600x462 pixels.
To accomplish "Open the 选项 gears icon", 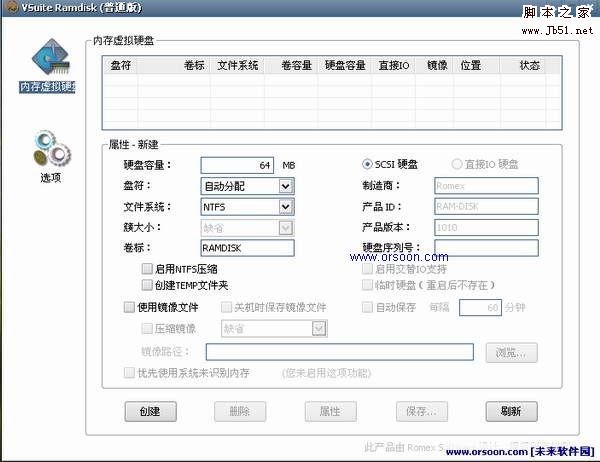I will 52,148.
